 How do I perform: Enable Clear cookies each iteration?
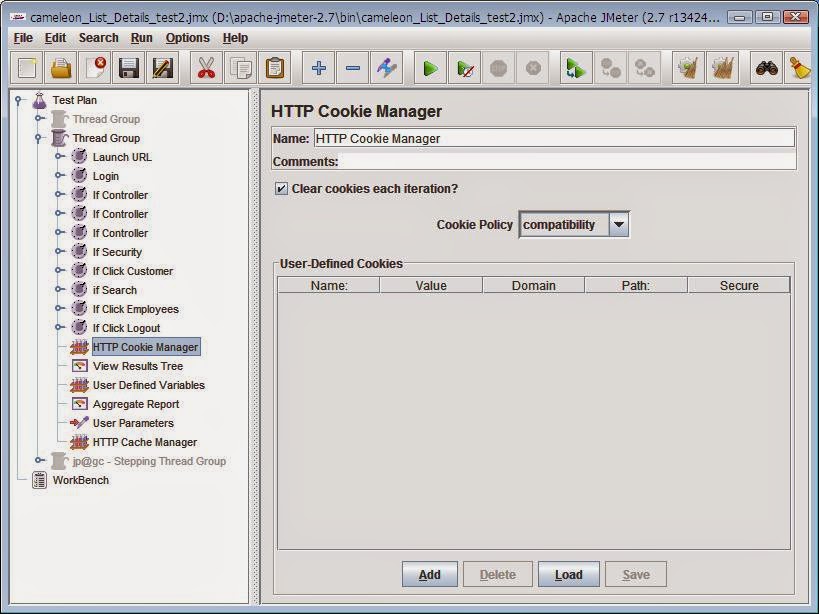tap(283, 188)
